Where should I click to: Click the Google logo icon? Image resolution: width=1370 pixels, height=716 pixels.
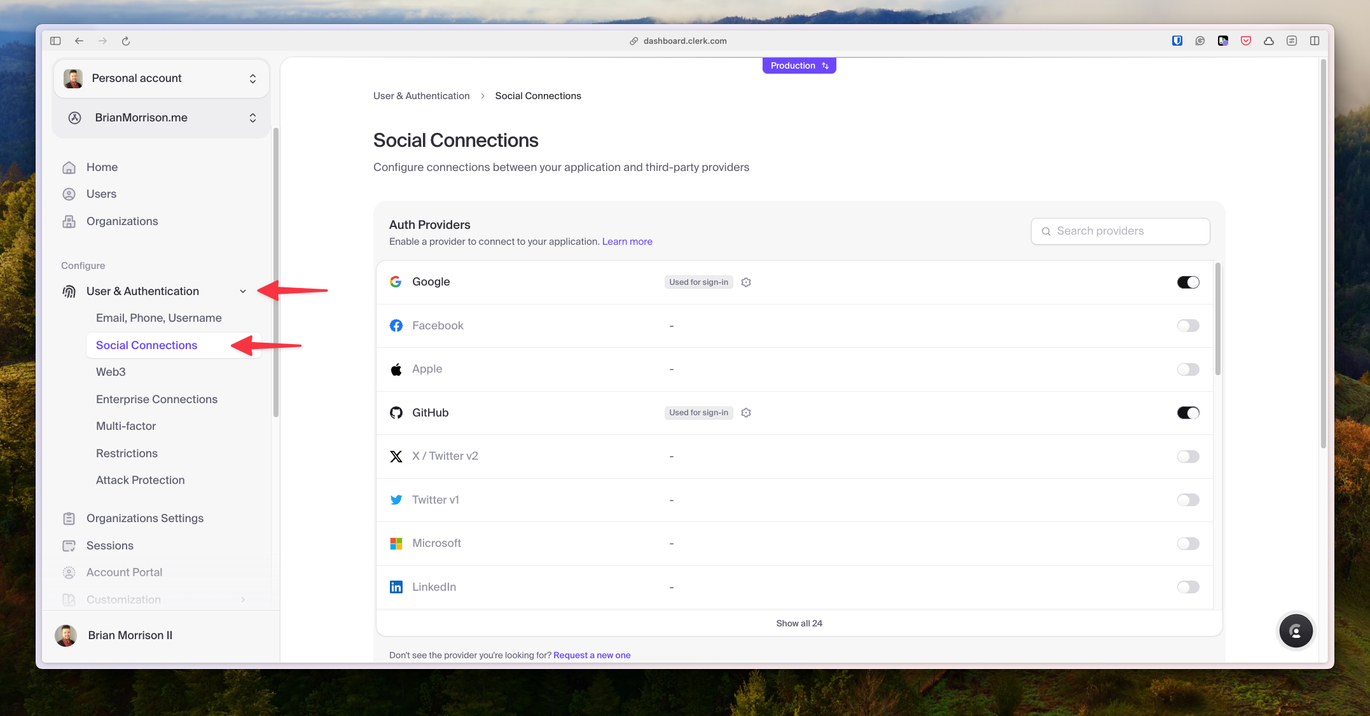396,282
